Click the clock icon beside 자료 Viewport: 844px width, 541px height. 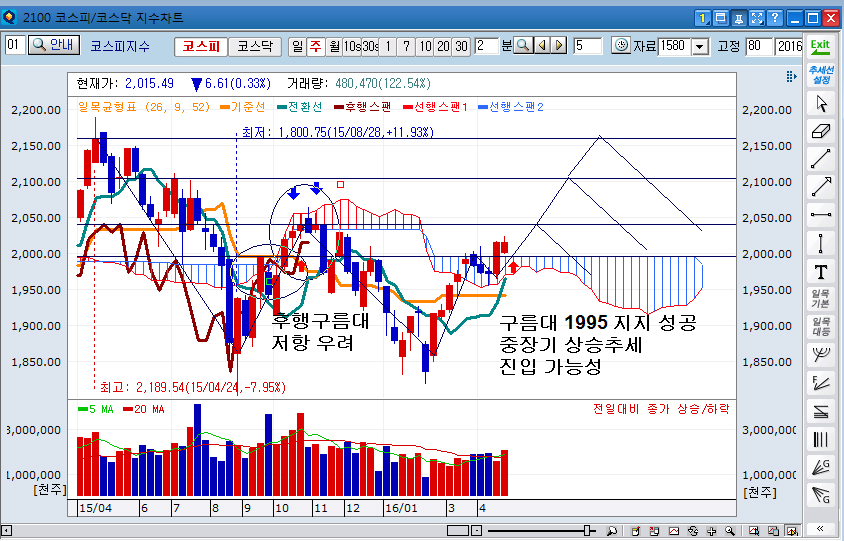click(x=620, y=46)
